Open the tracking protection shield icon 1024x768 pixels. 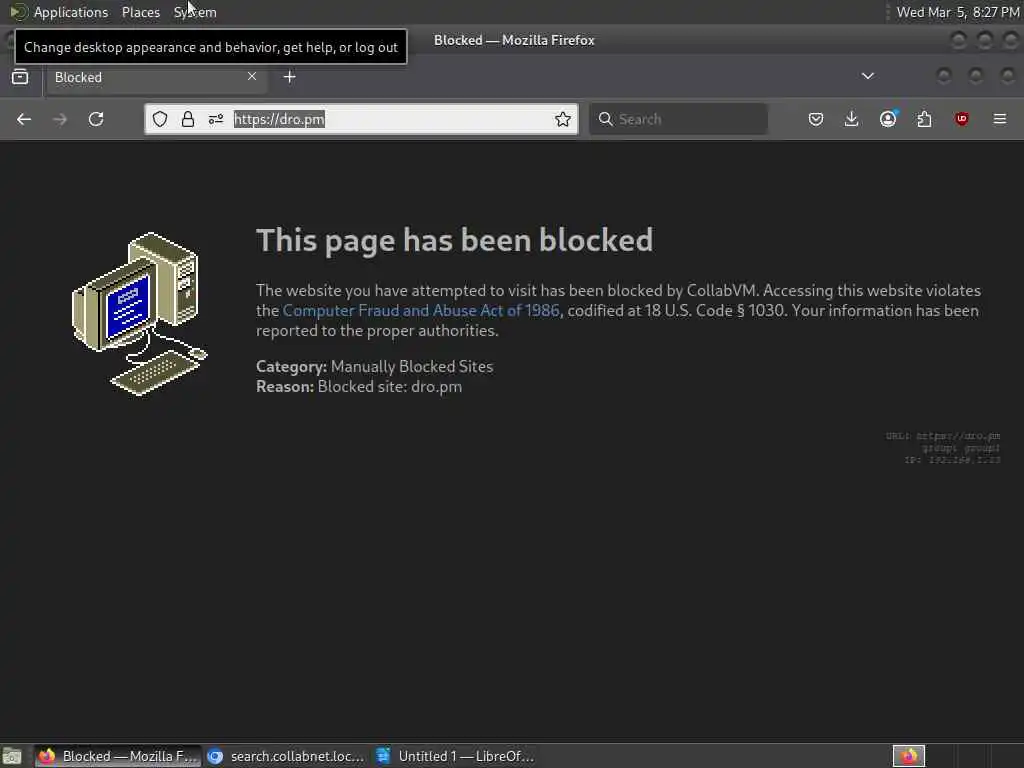click(x=160, y=120)
